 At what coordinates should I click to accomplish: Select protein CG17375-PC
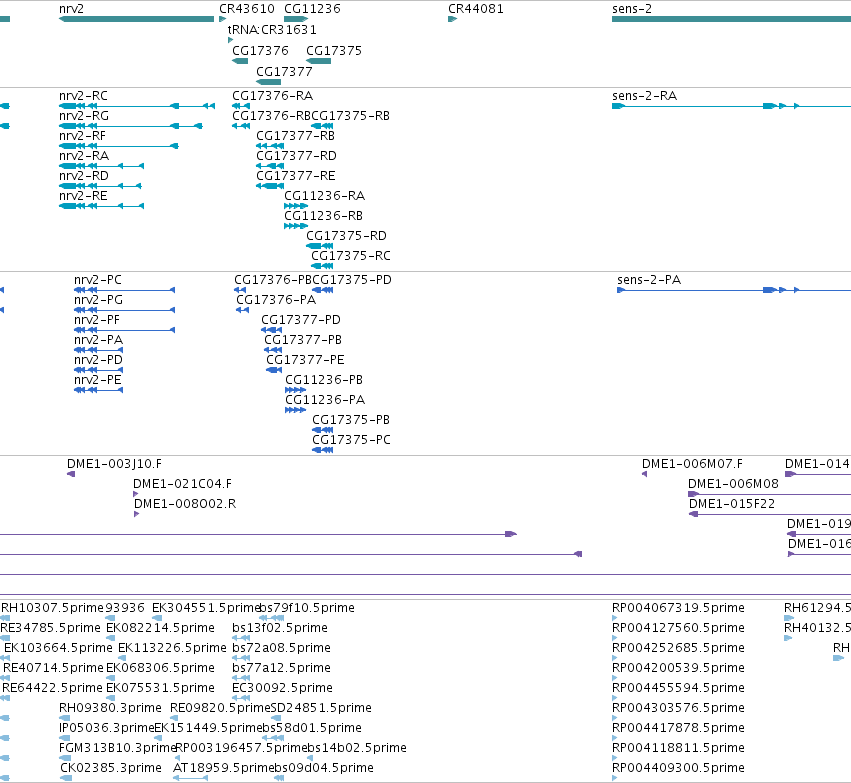tap(351, 440)
